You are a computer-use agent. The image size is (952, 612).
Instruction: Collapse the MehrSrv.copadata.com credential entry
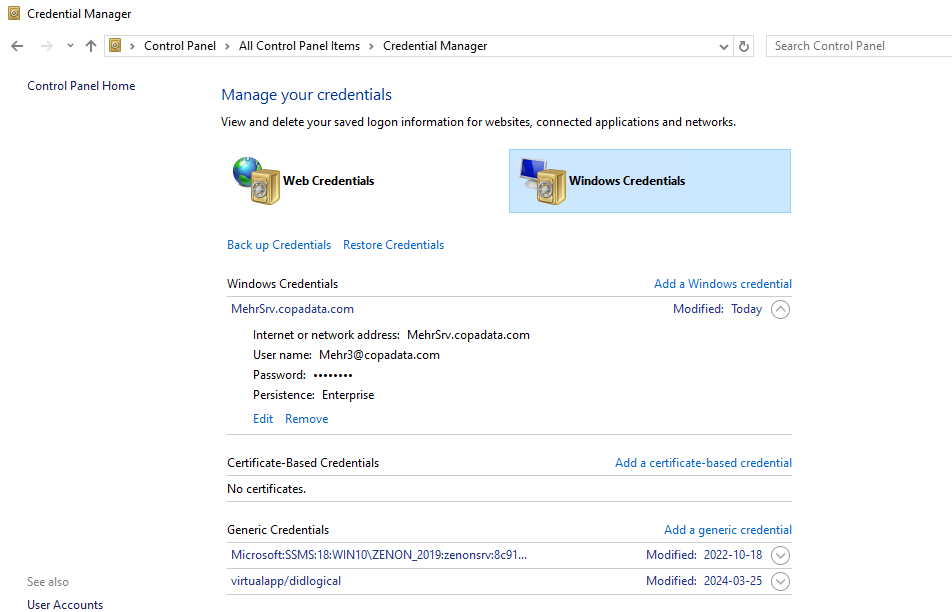(x=781, y=310)
